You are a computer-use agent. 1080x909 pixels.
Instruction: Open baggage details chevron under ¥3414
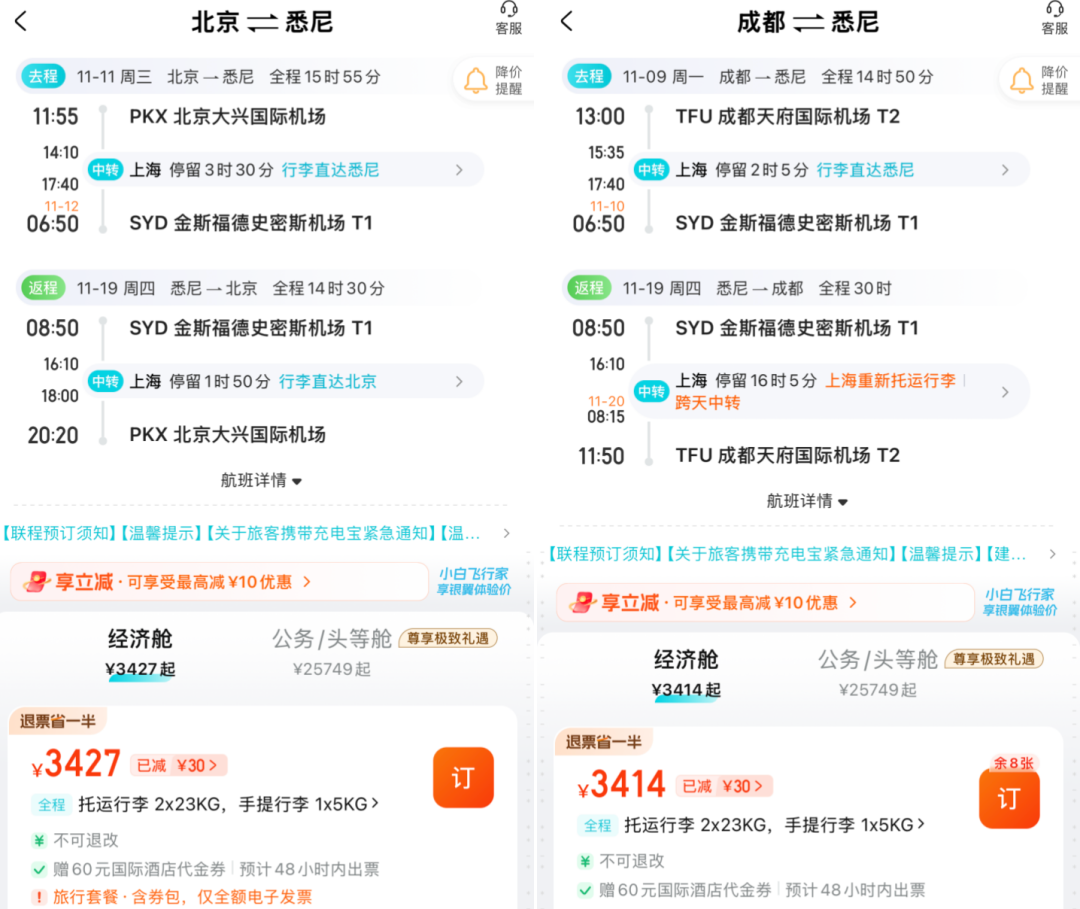pos(922,824)
